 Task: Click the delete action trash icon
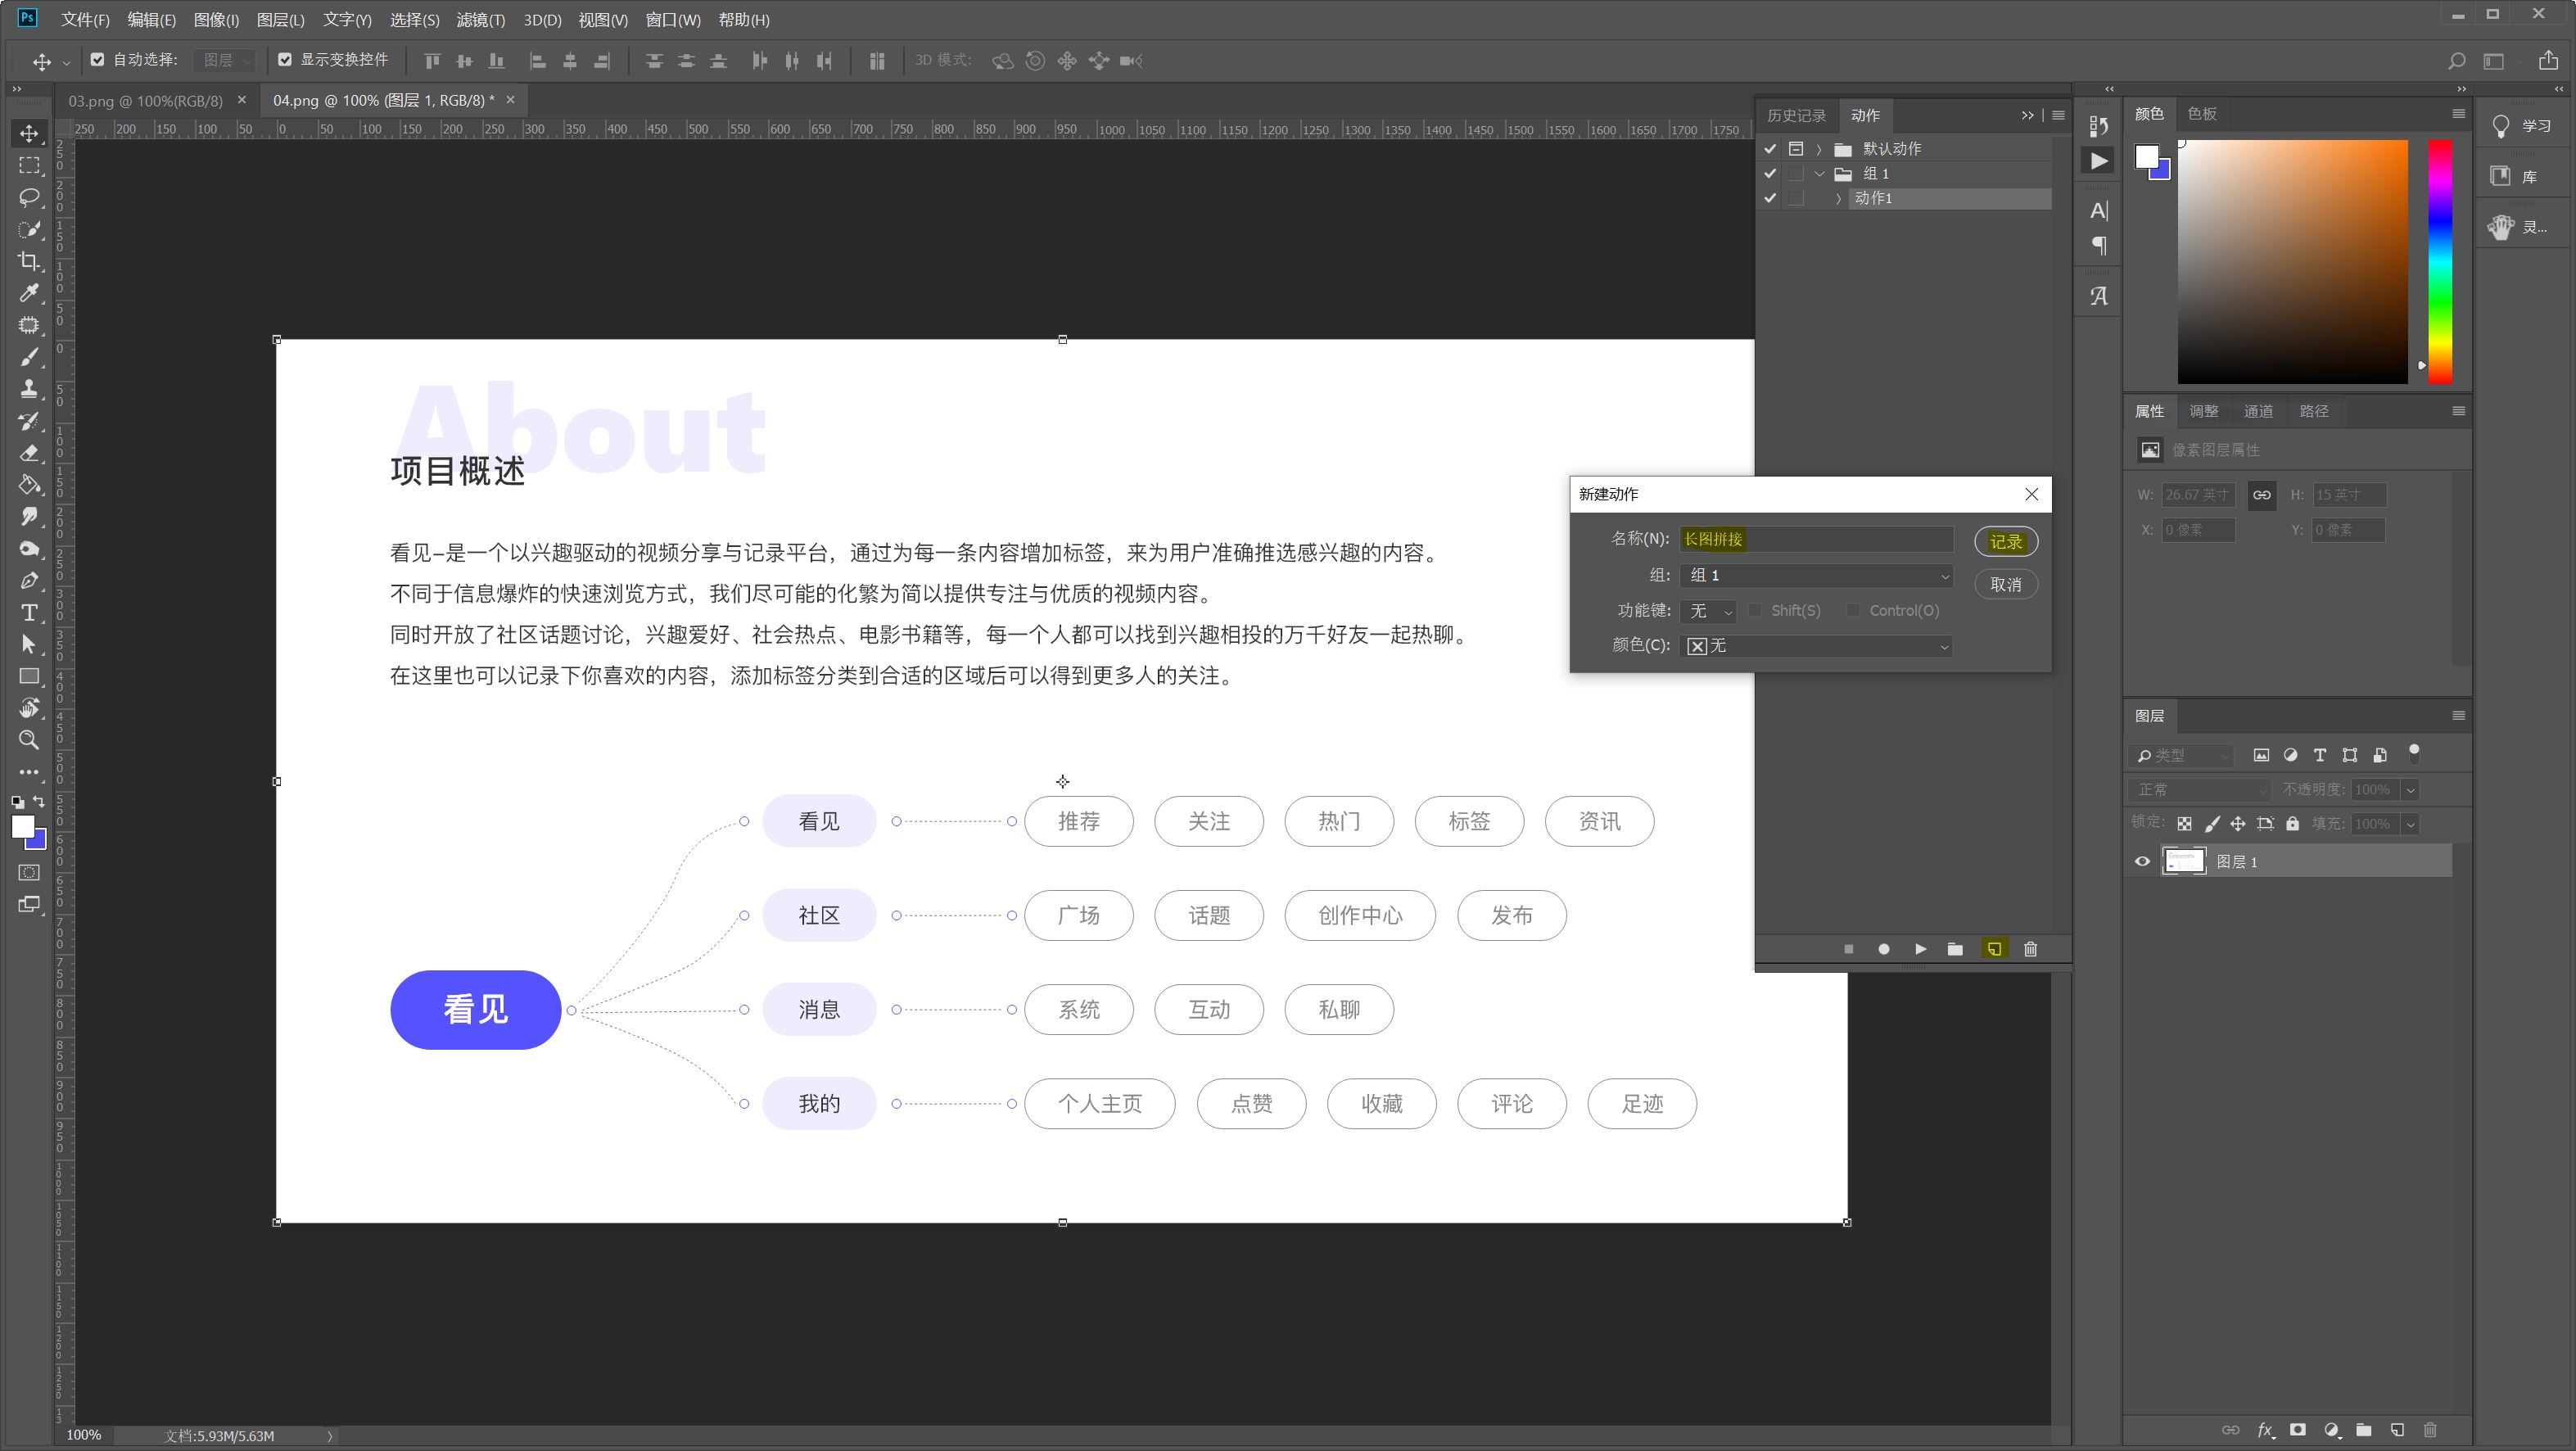(2030, 949)
